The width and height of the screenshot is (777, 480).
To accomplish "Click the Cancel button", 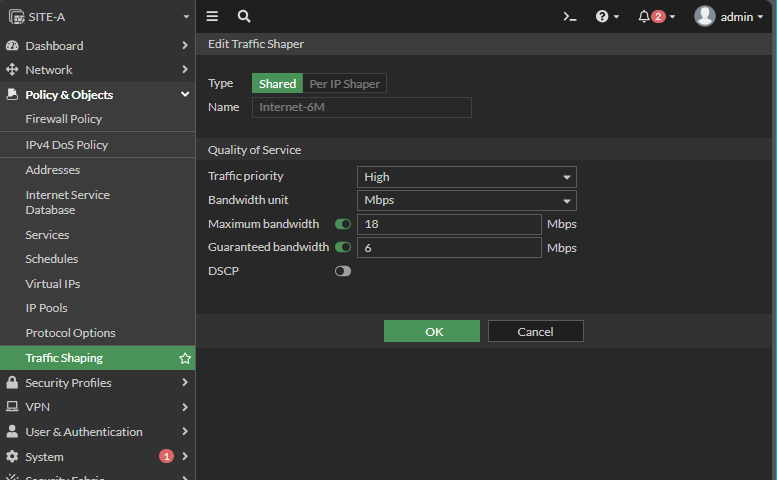I will (535, 331).
